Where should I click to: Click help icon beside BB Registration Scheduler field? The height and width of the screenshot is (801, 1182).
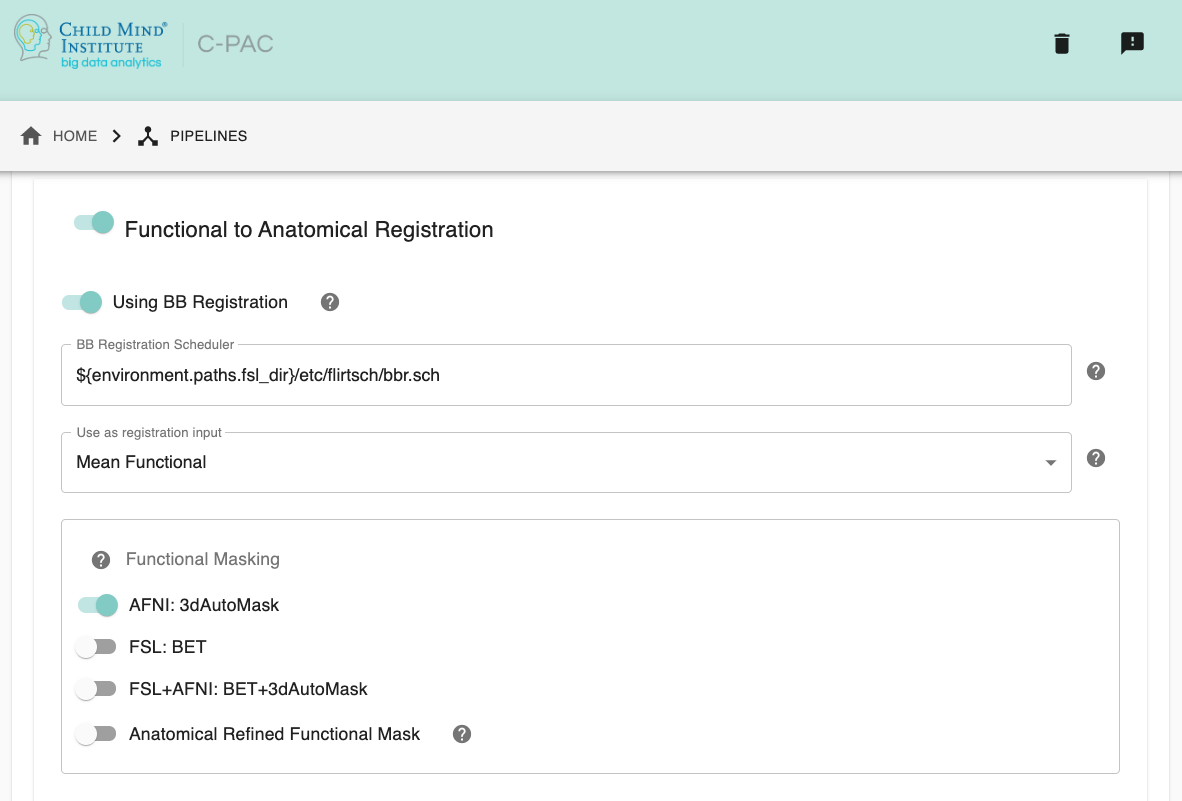(x=1096, y=371)
